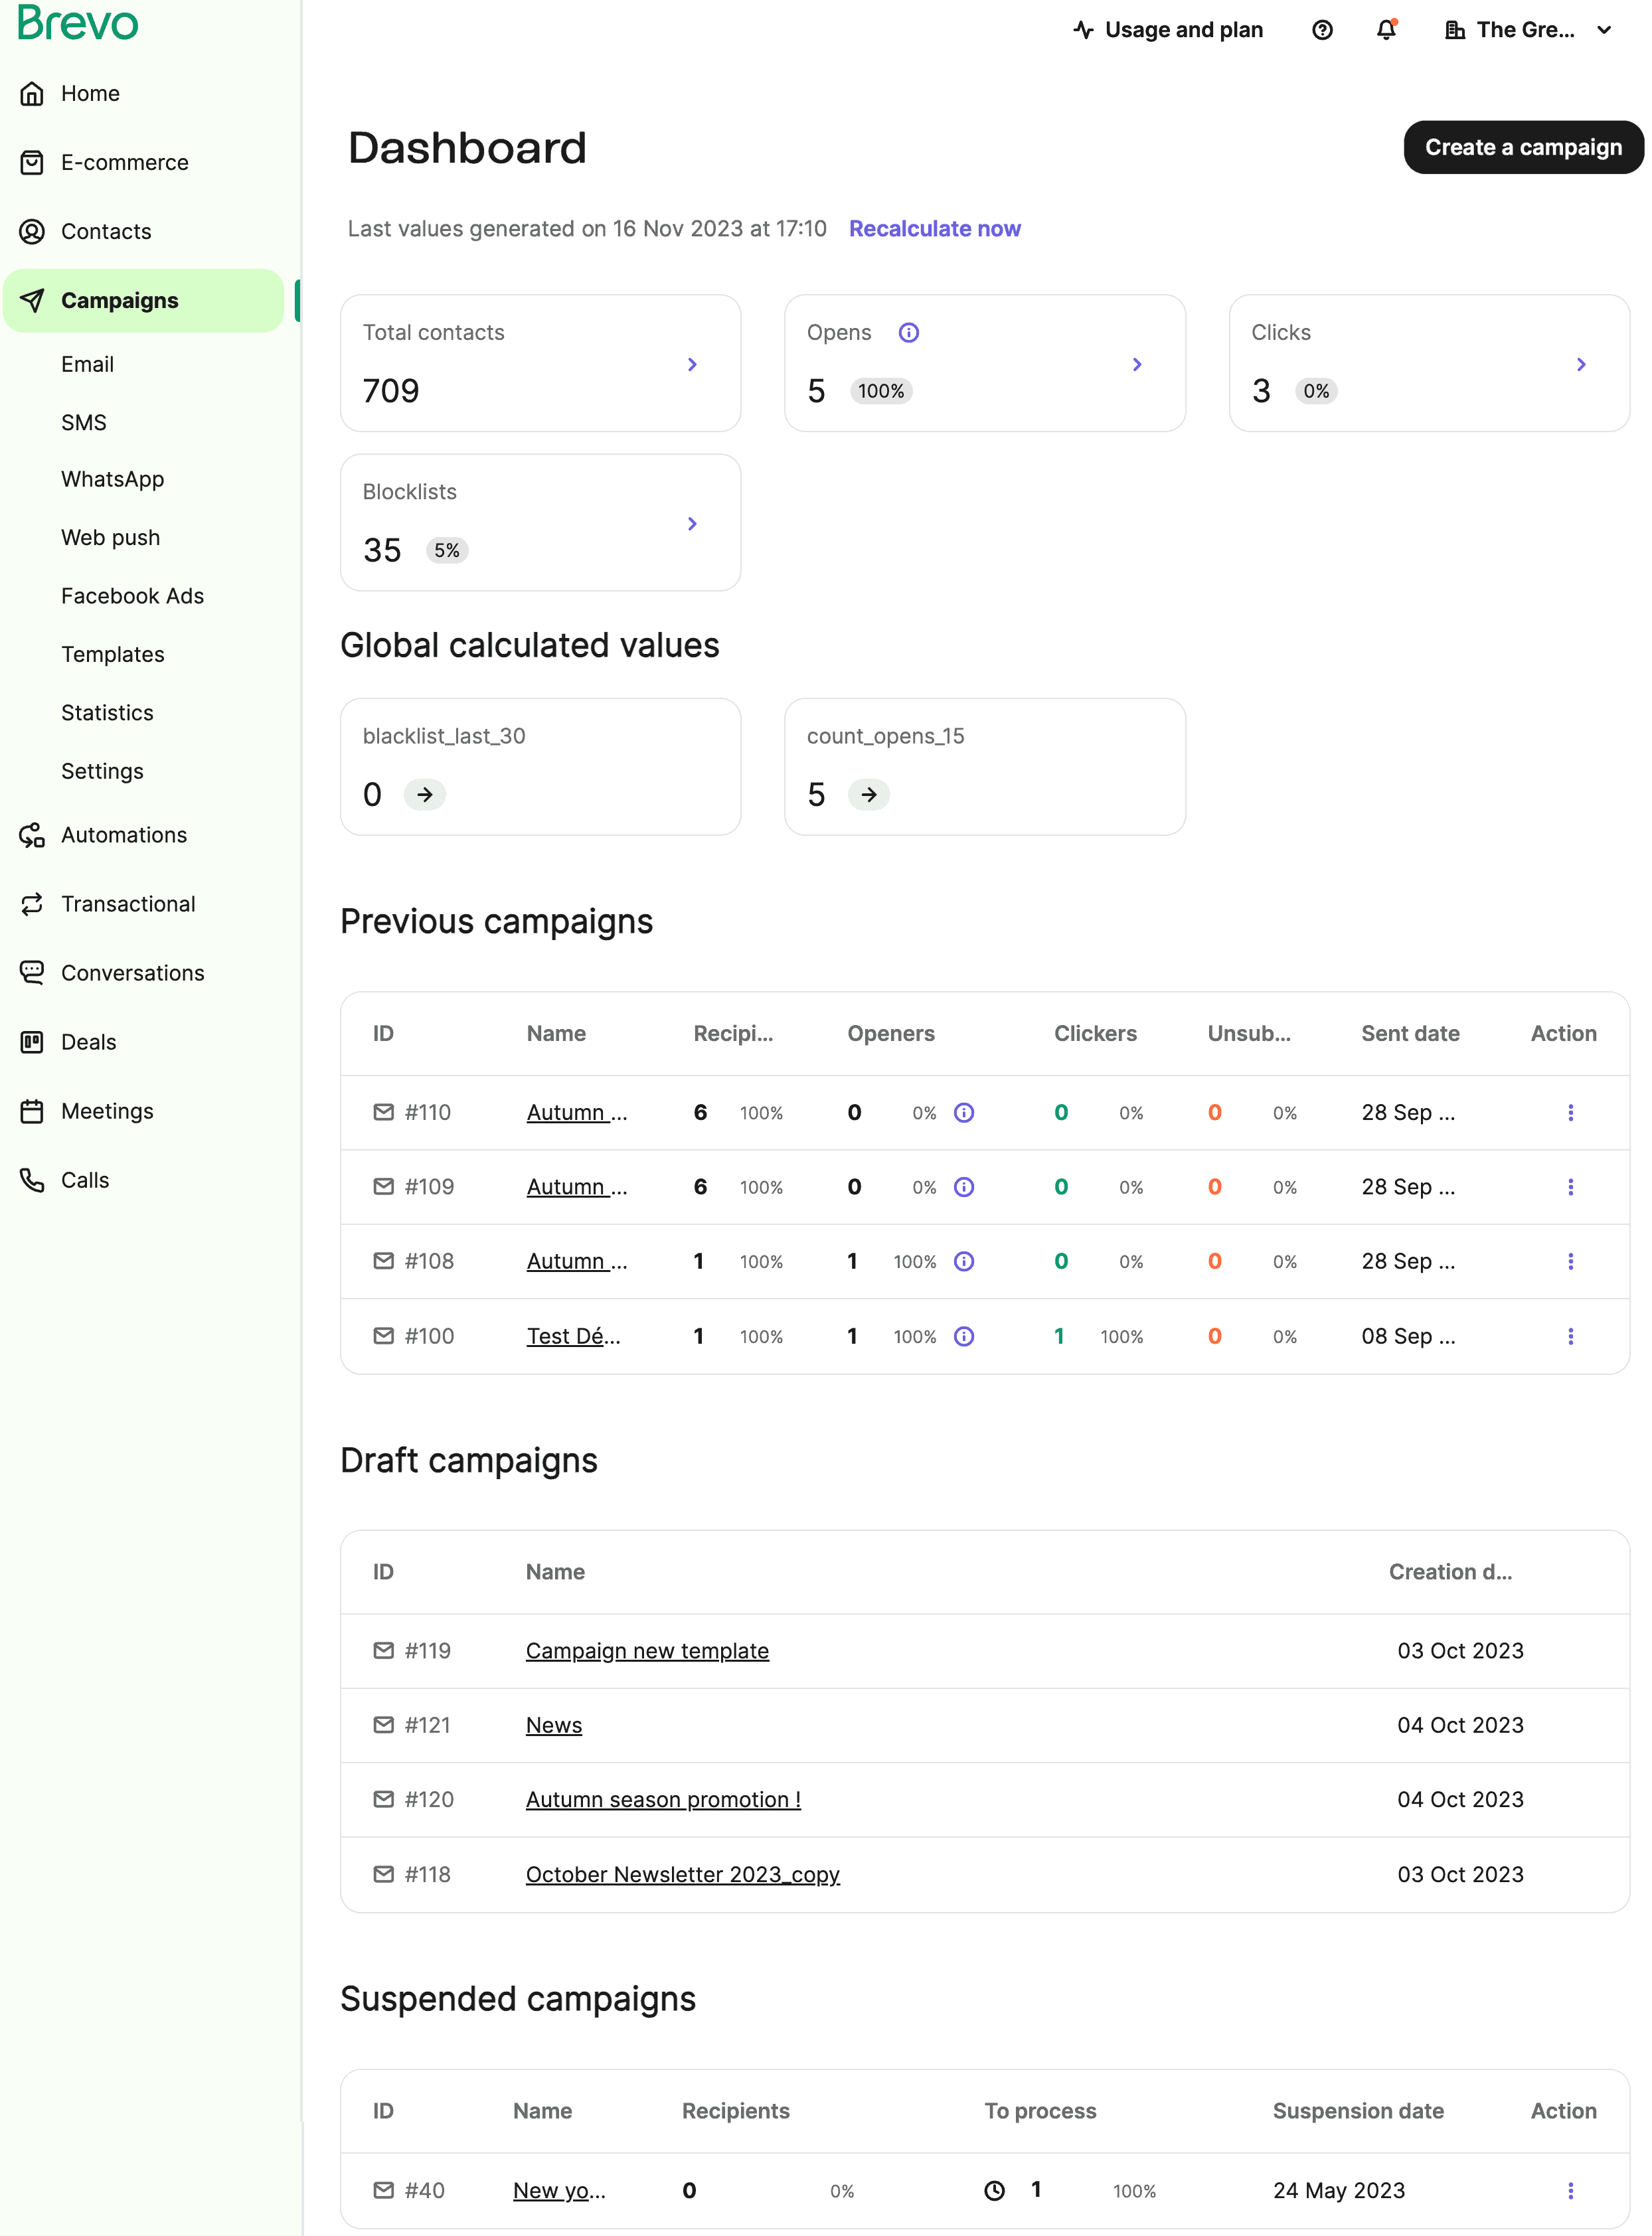Open action menu for campaign #100

coord(1570,1337)
